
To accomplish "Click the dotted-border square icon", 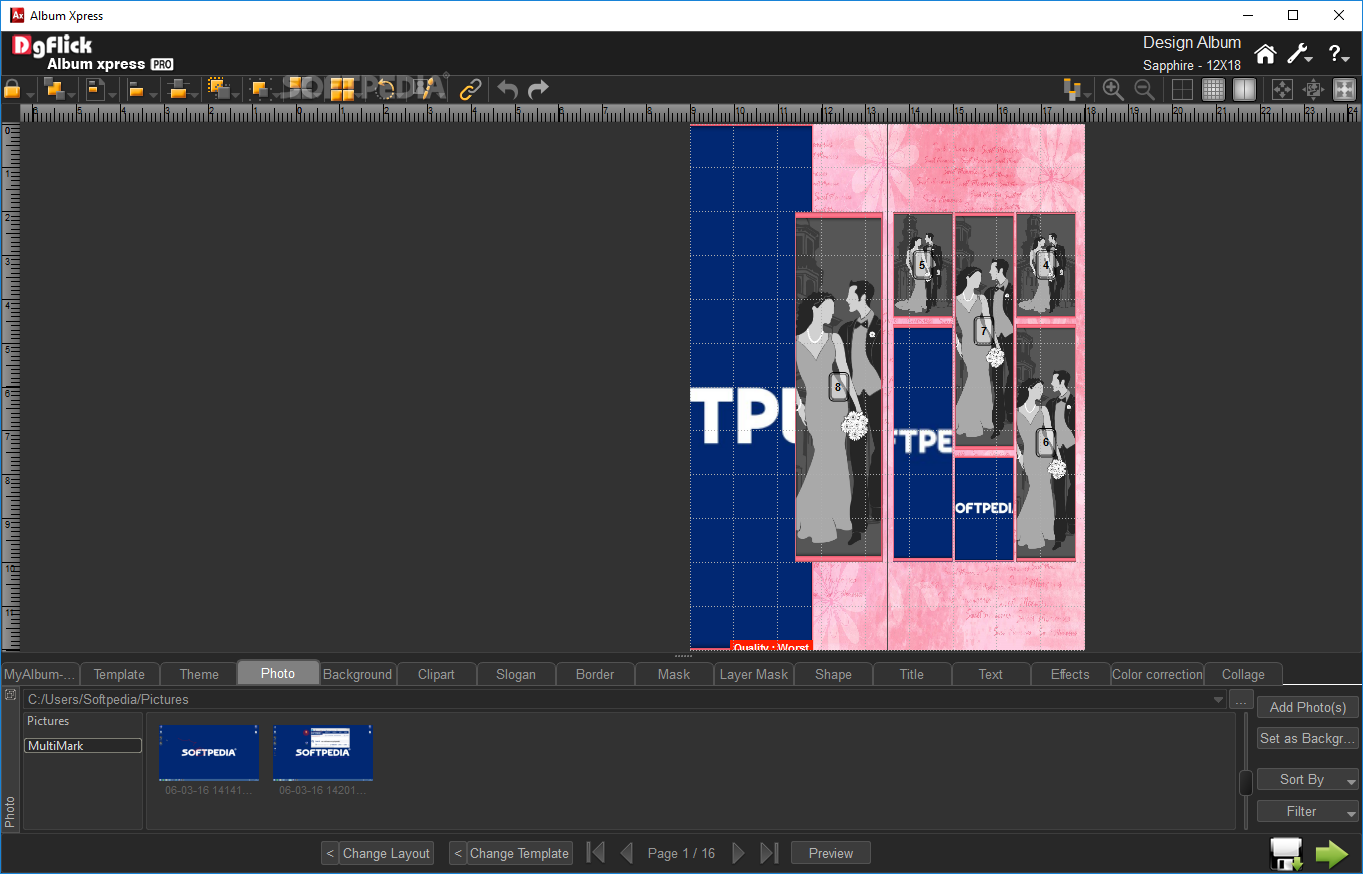I will 261,89.
